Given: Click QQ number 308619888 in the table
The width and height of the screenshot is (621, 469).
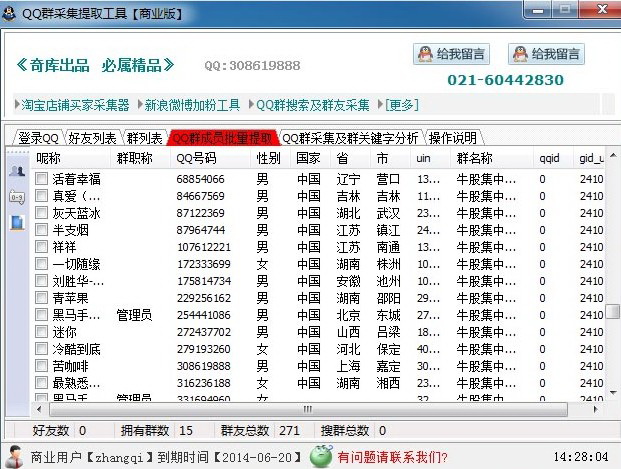Looking at the screenshot, I should point(204,366).
